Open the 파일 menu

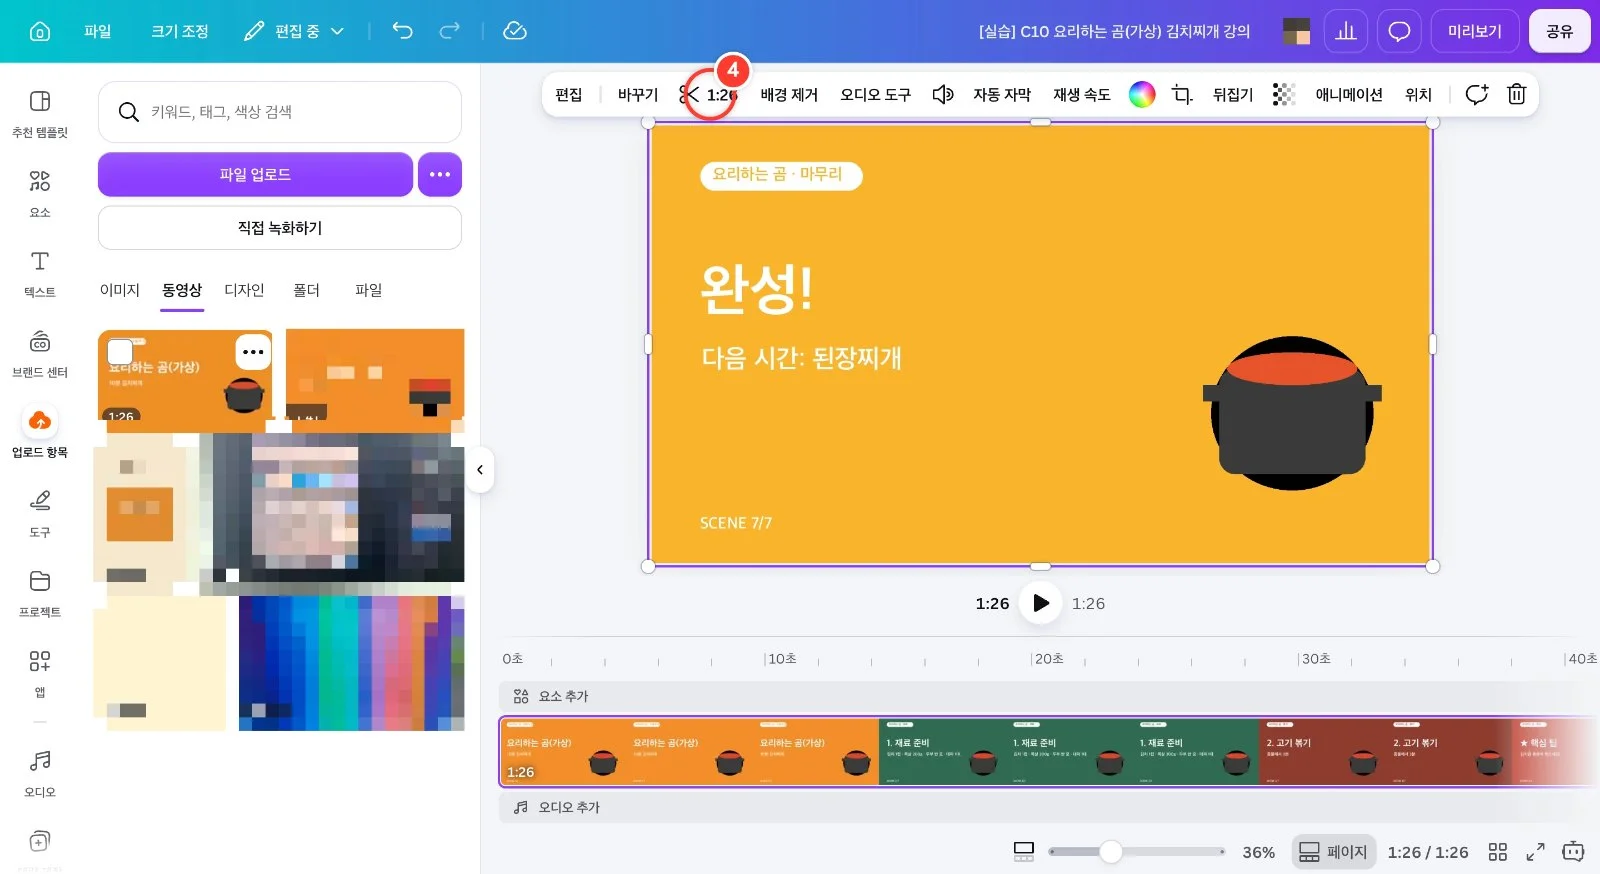[98, 31]
